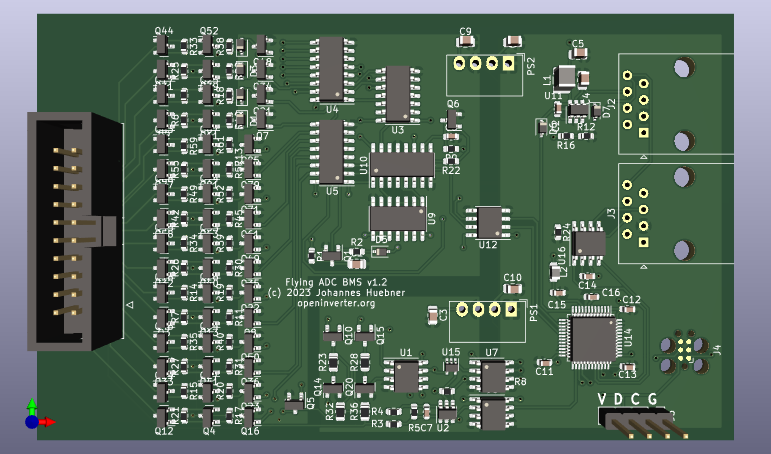771x454 pixels.
Task: Select the large black IDC header connector
Action: 70,230
